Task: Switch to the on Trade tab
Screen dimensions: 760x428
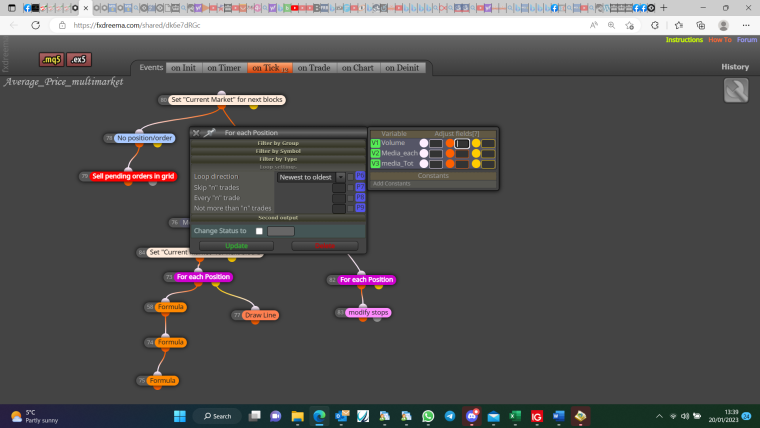Action: pyautogui.click(x=314, y=68)
